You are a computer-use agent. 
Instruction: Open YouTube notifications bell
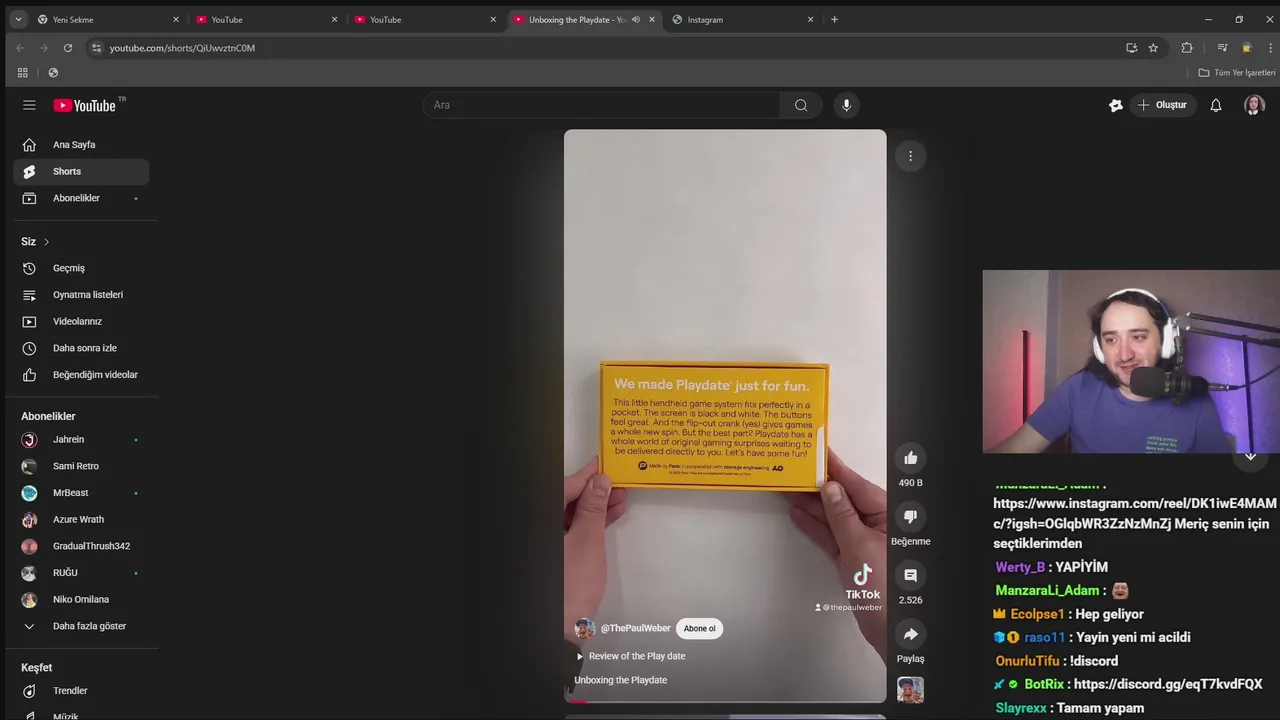[1216, 105]
